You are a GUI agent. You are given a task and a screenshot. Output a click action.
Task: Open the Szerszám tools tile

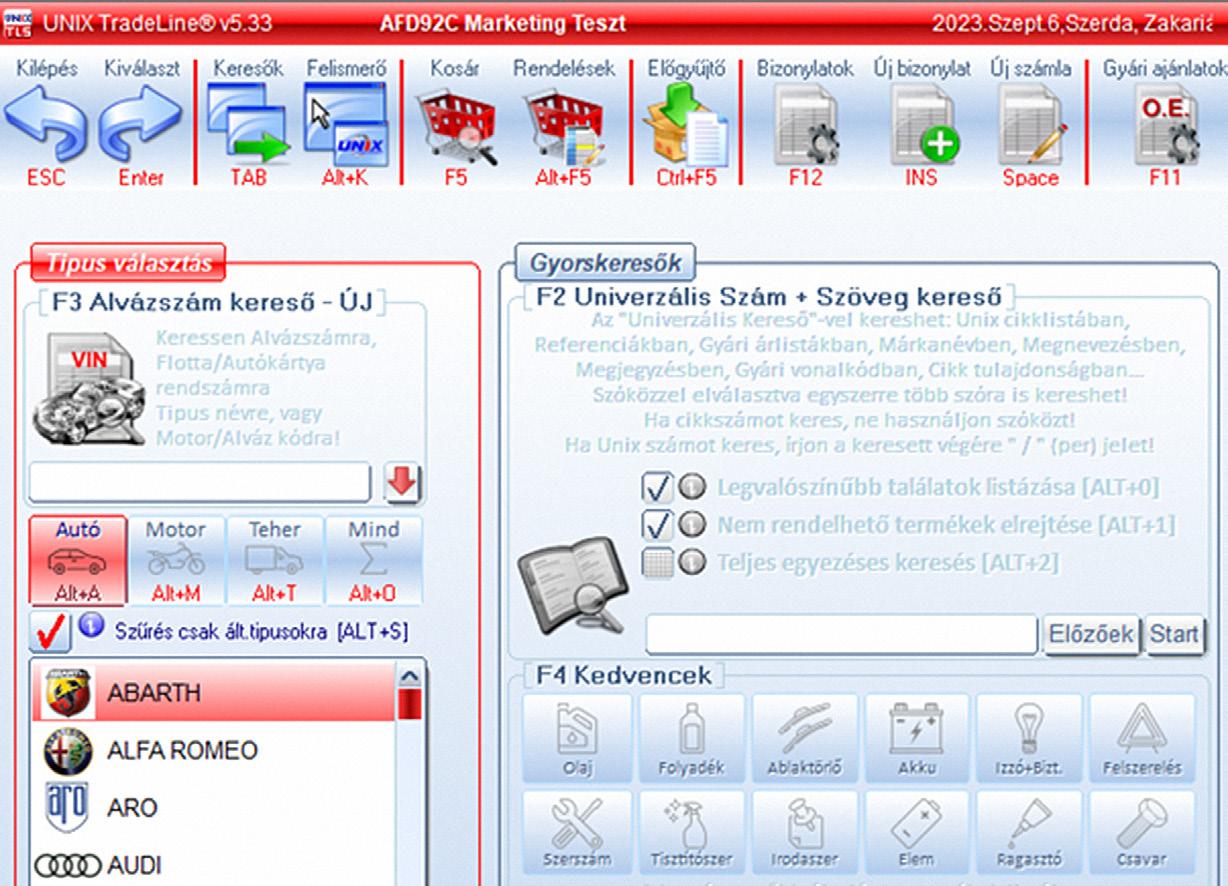577,831
